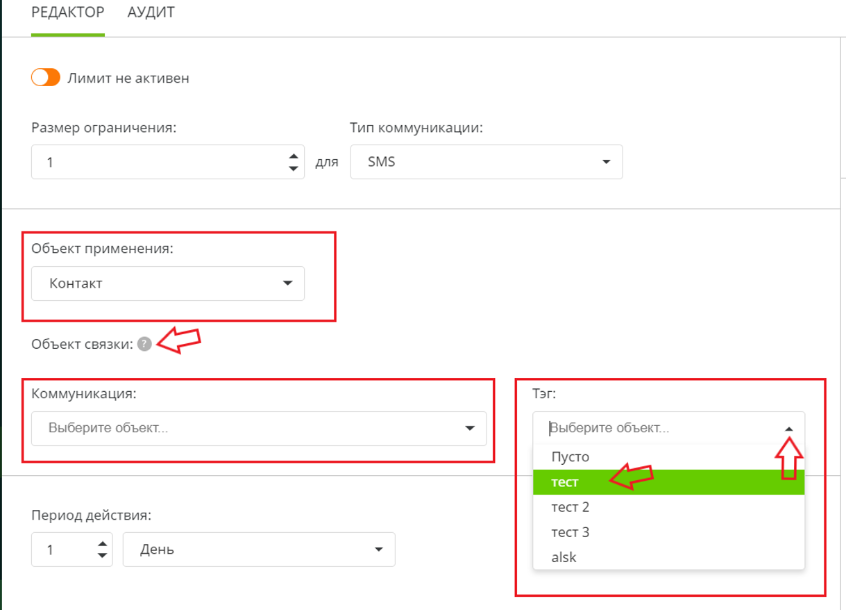
Task: Open the АУДИТ tab
Action: pyautogui.click(x=151, y=13)
